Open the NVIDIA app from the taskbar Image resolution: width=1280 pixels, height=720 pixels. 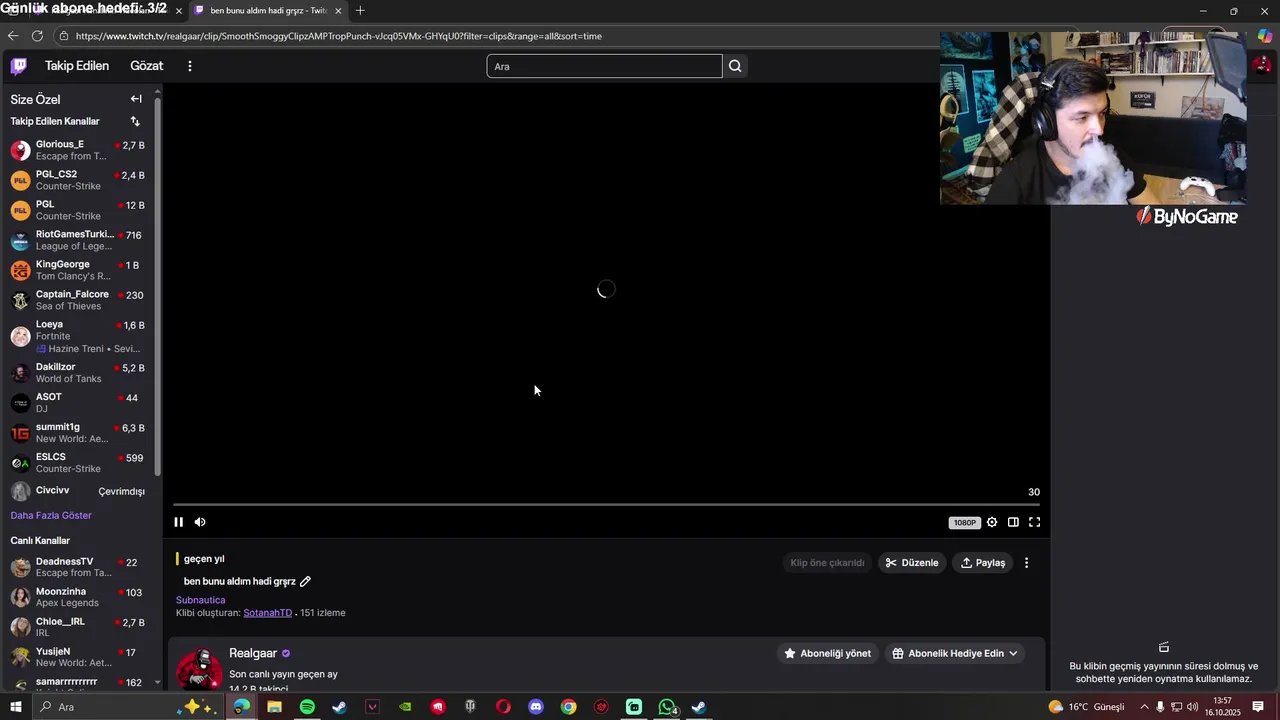point(405,707)
